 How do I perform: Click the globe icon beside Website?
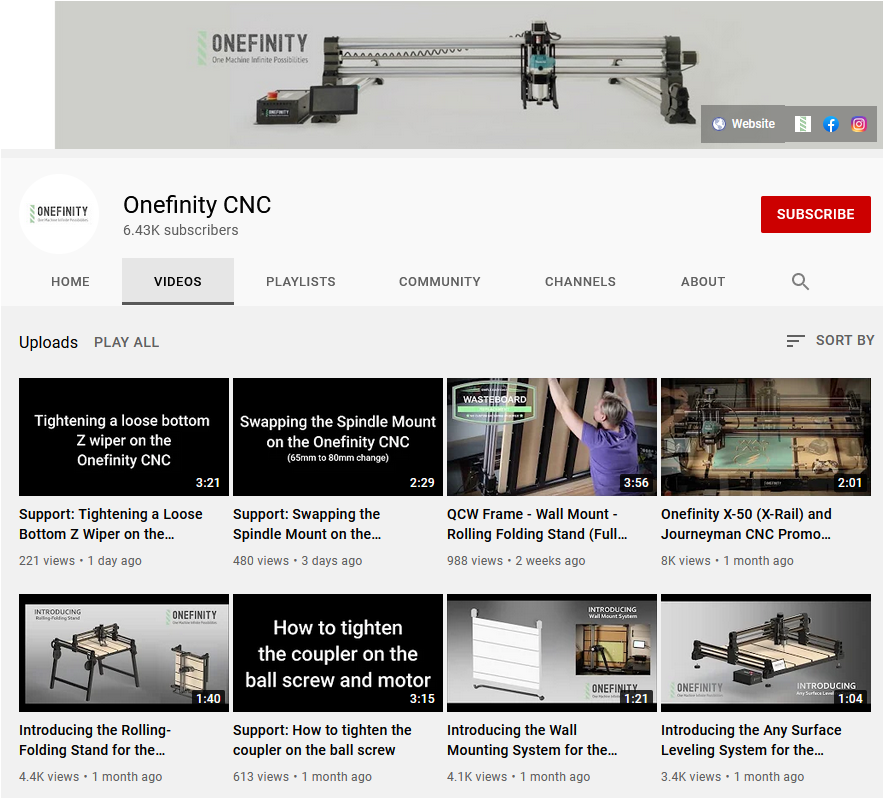[719, 124]
